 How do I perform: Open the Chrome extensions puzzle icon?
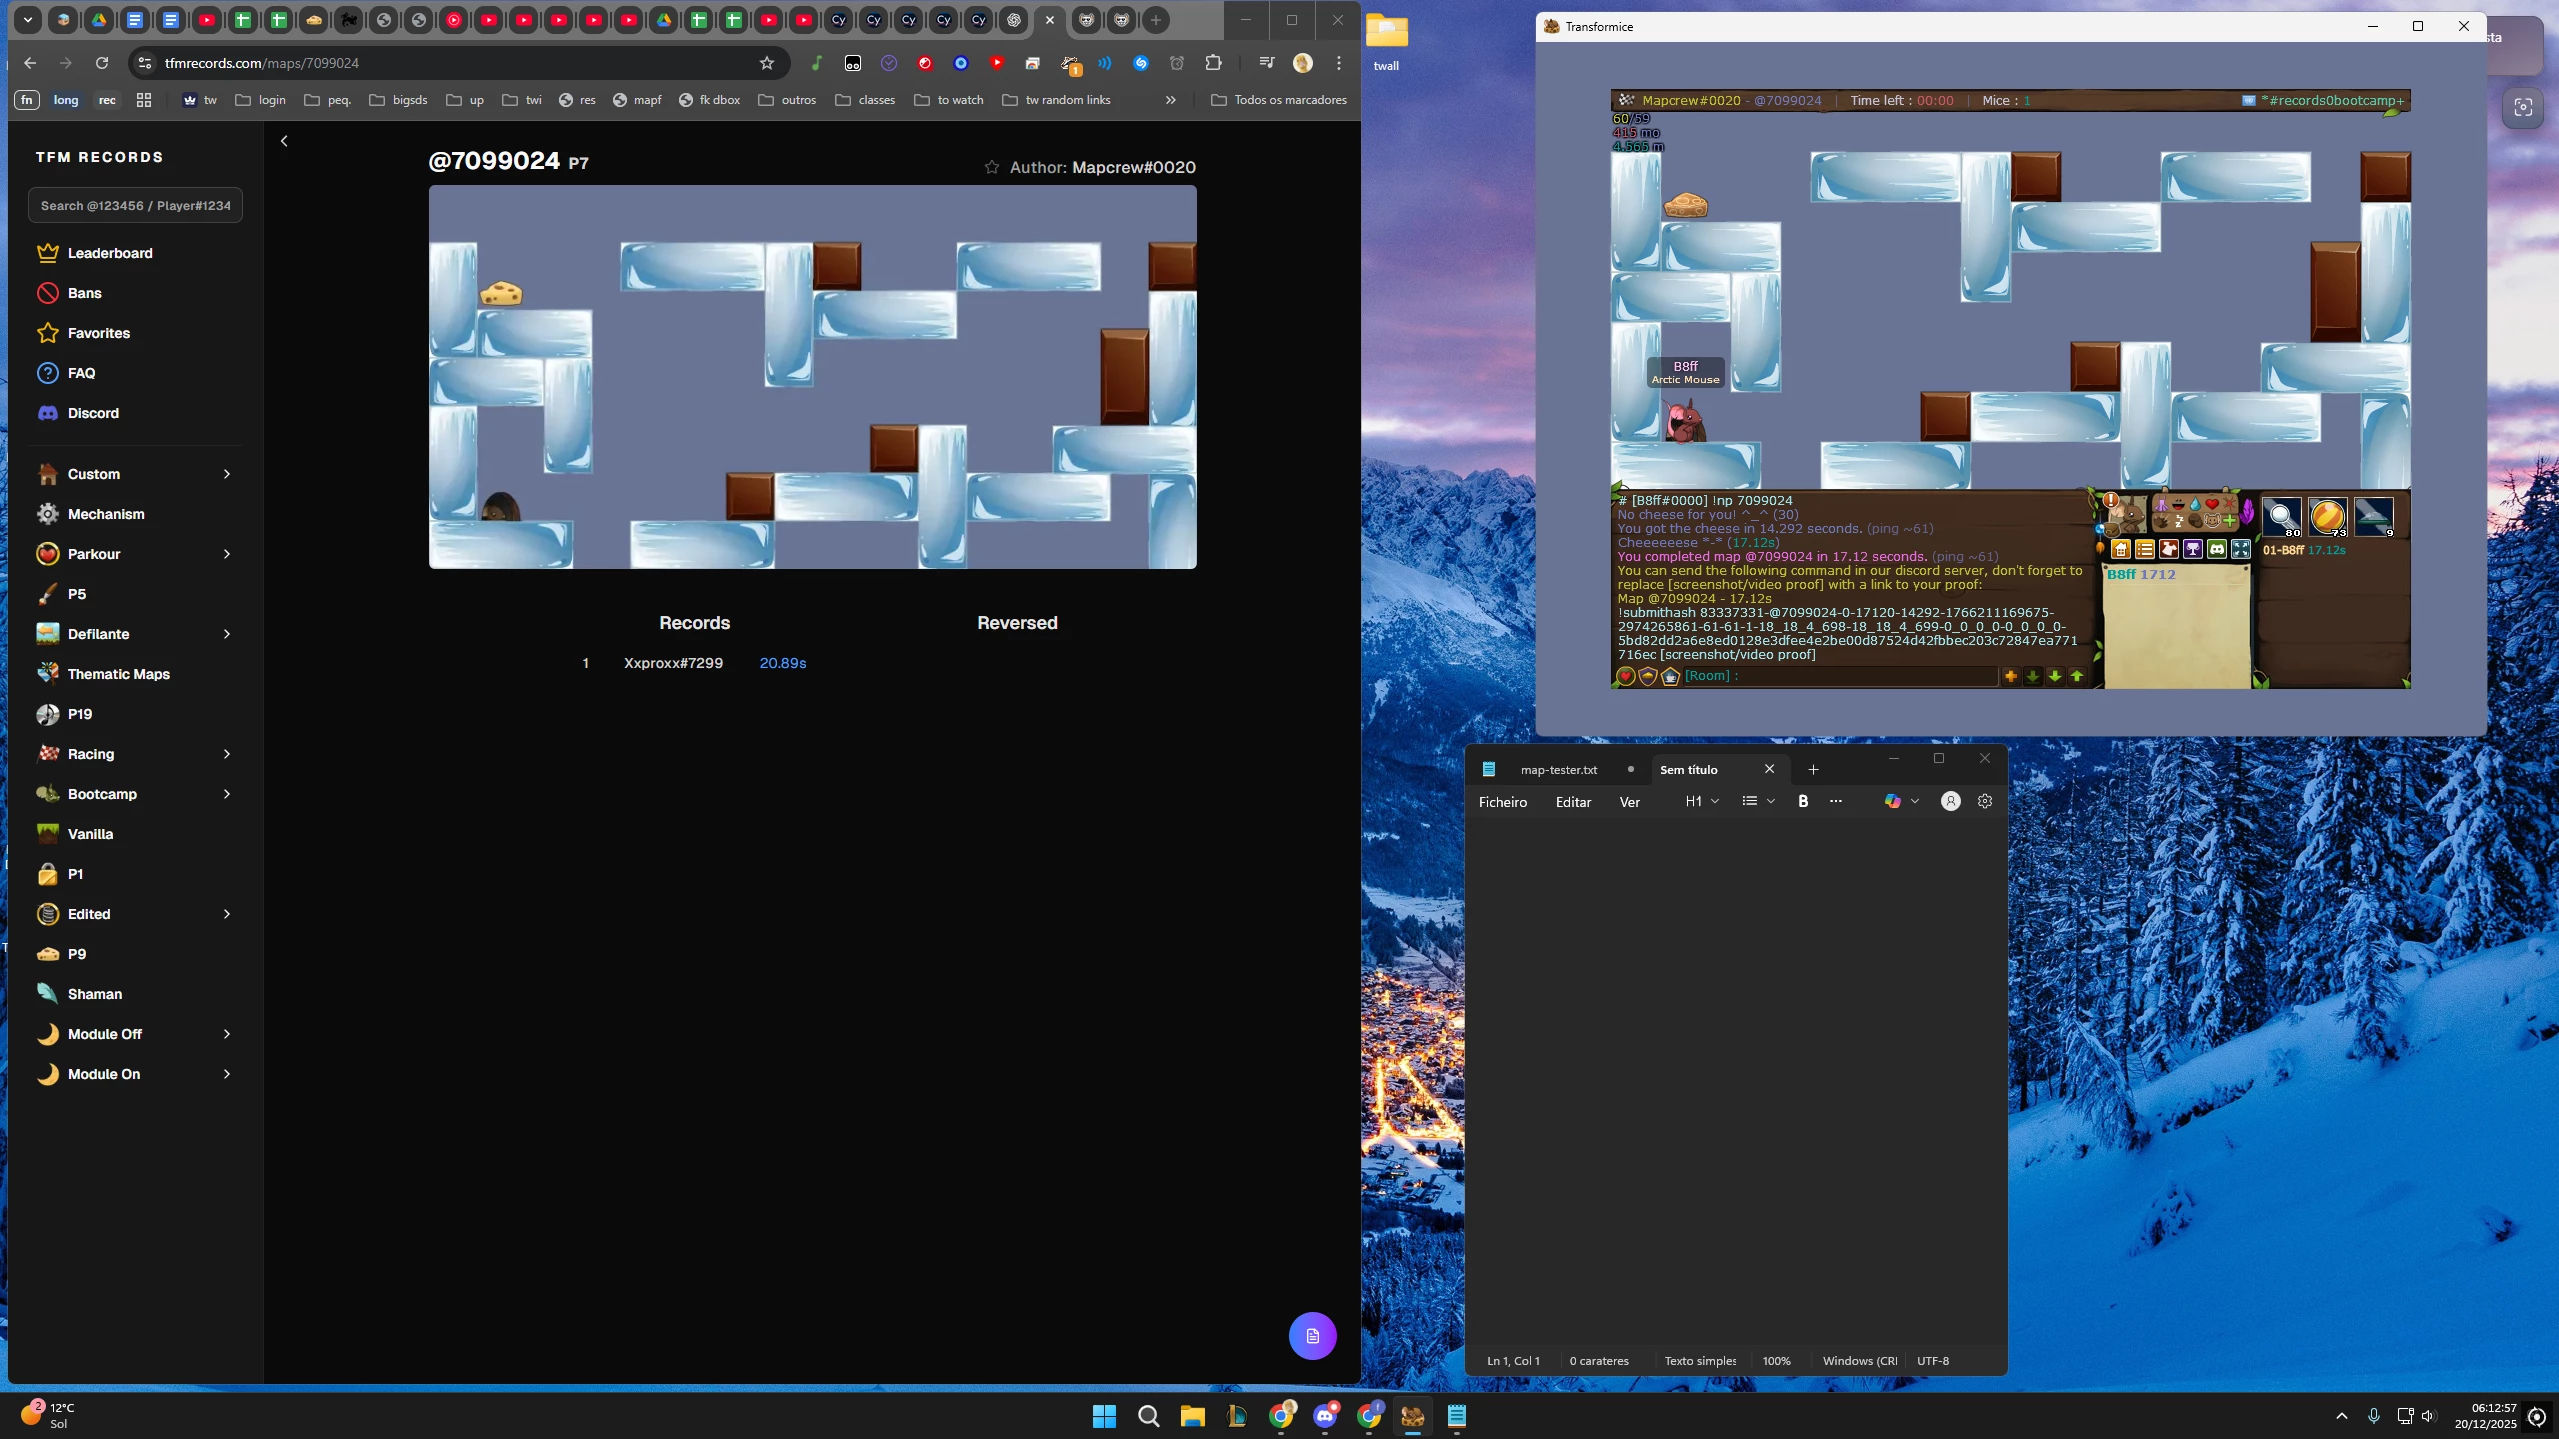coord(1213,63)
